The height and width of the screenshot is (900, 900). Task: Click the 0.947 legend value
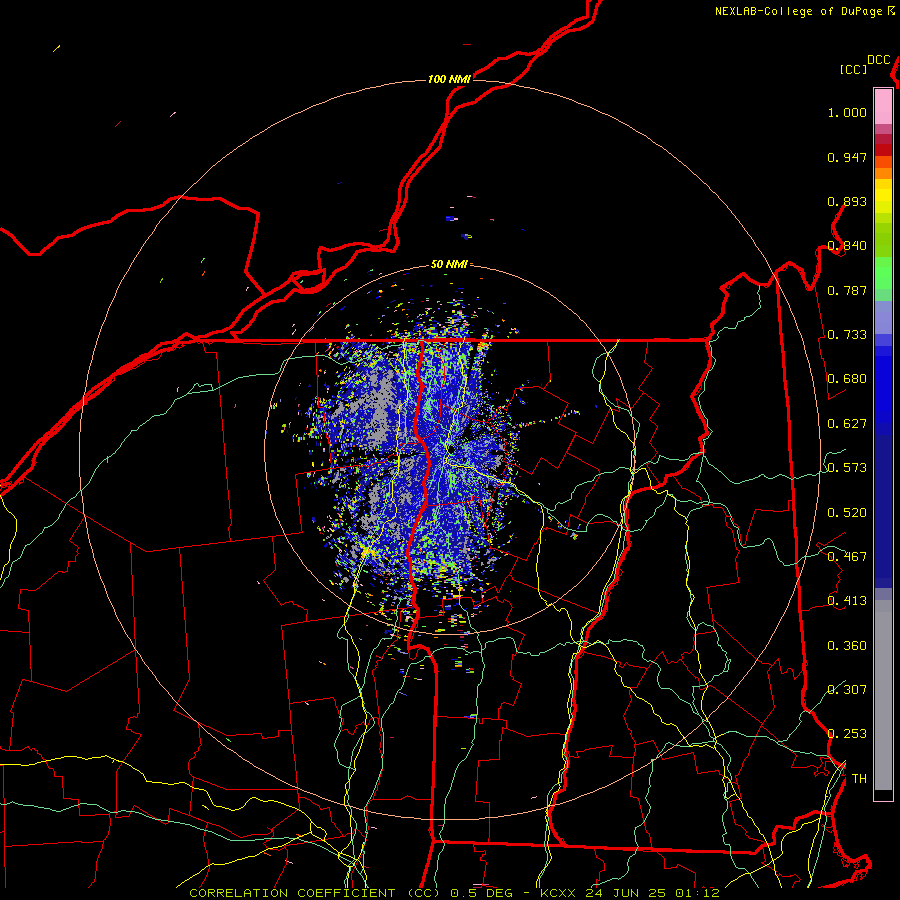[847, 157]
